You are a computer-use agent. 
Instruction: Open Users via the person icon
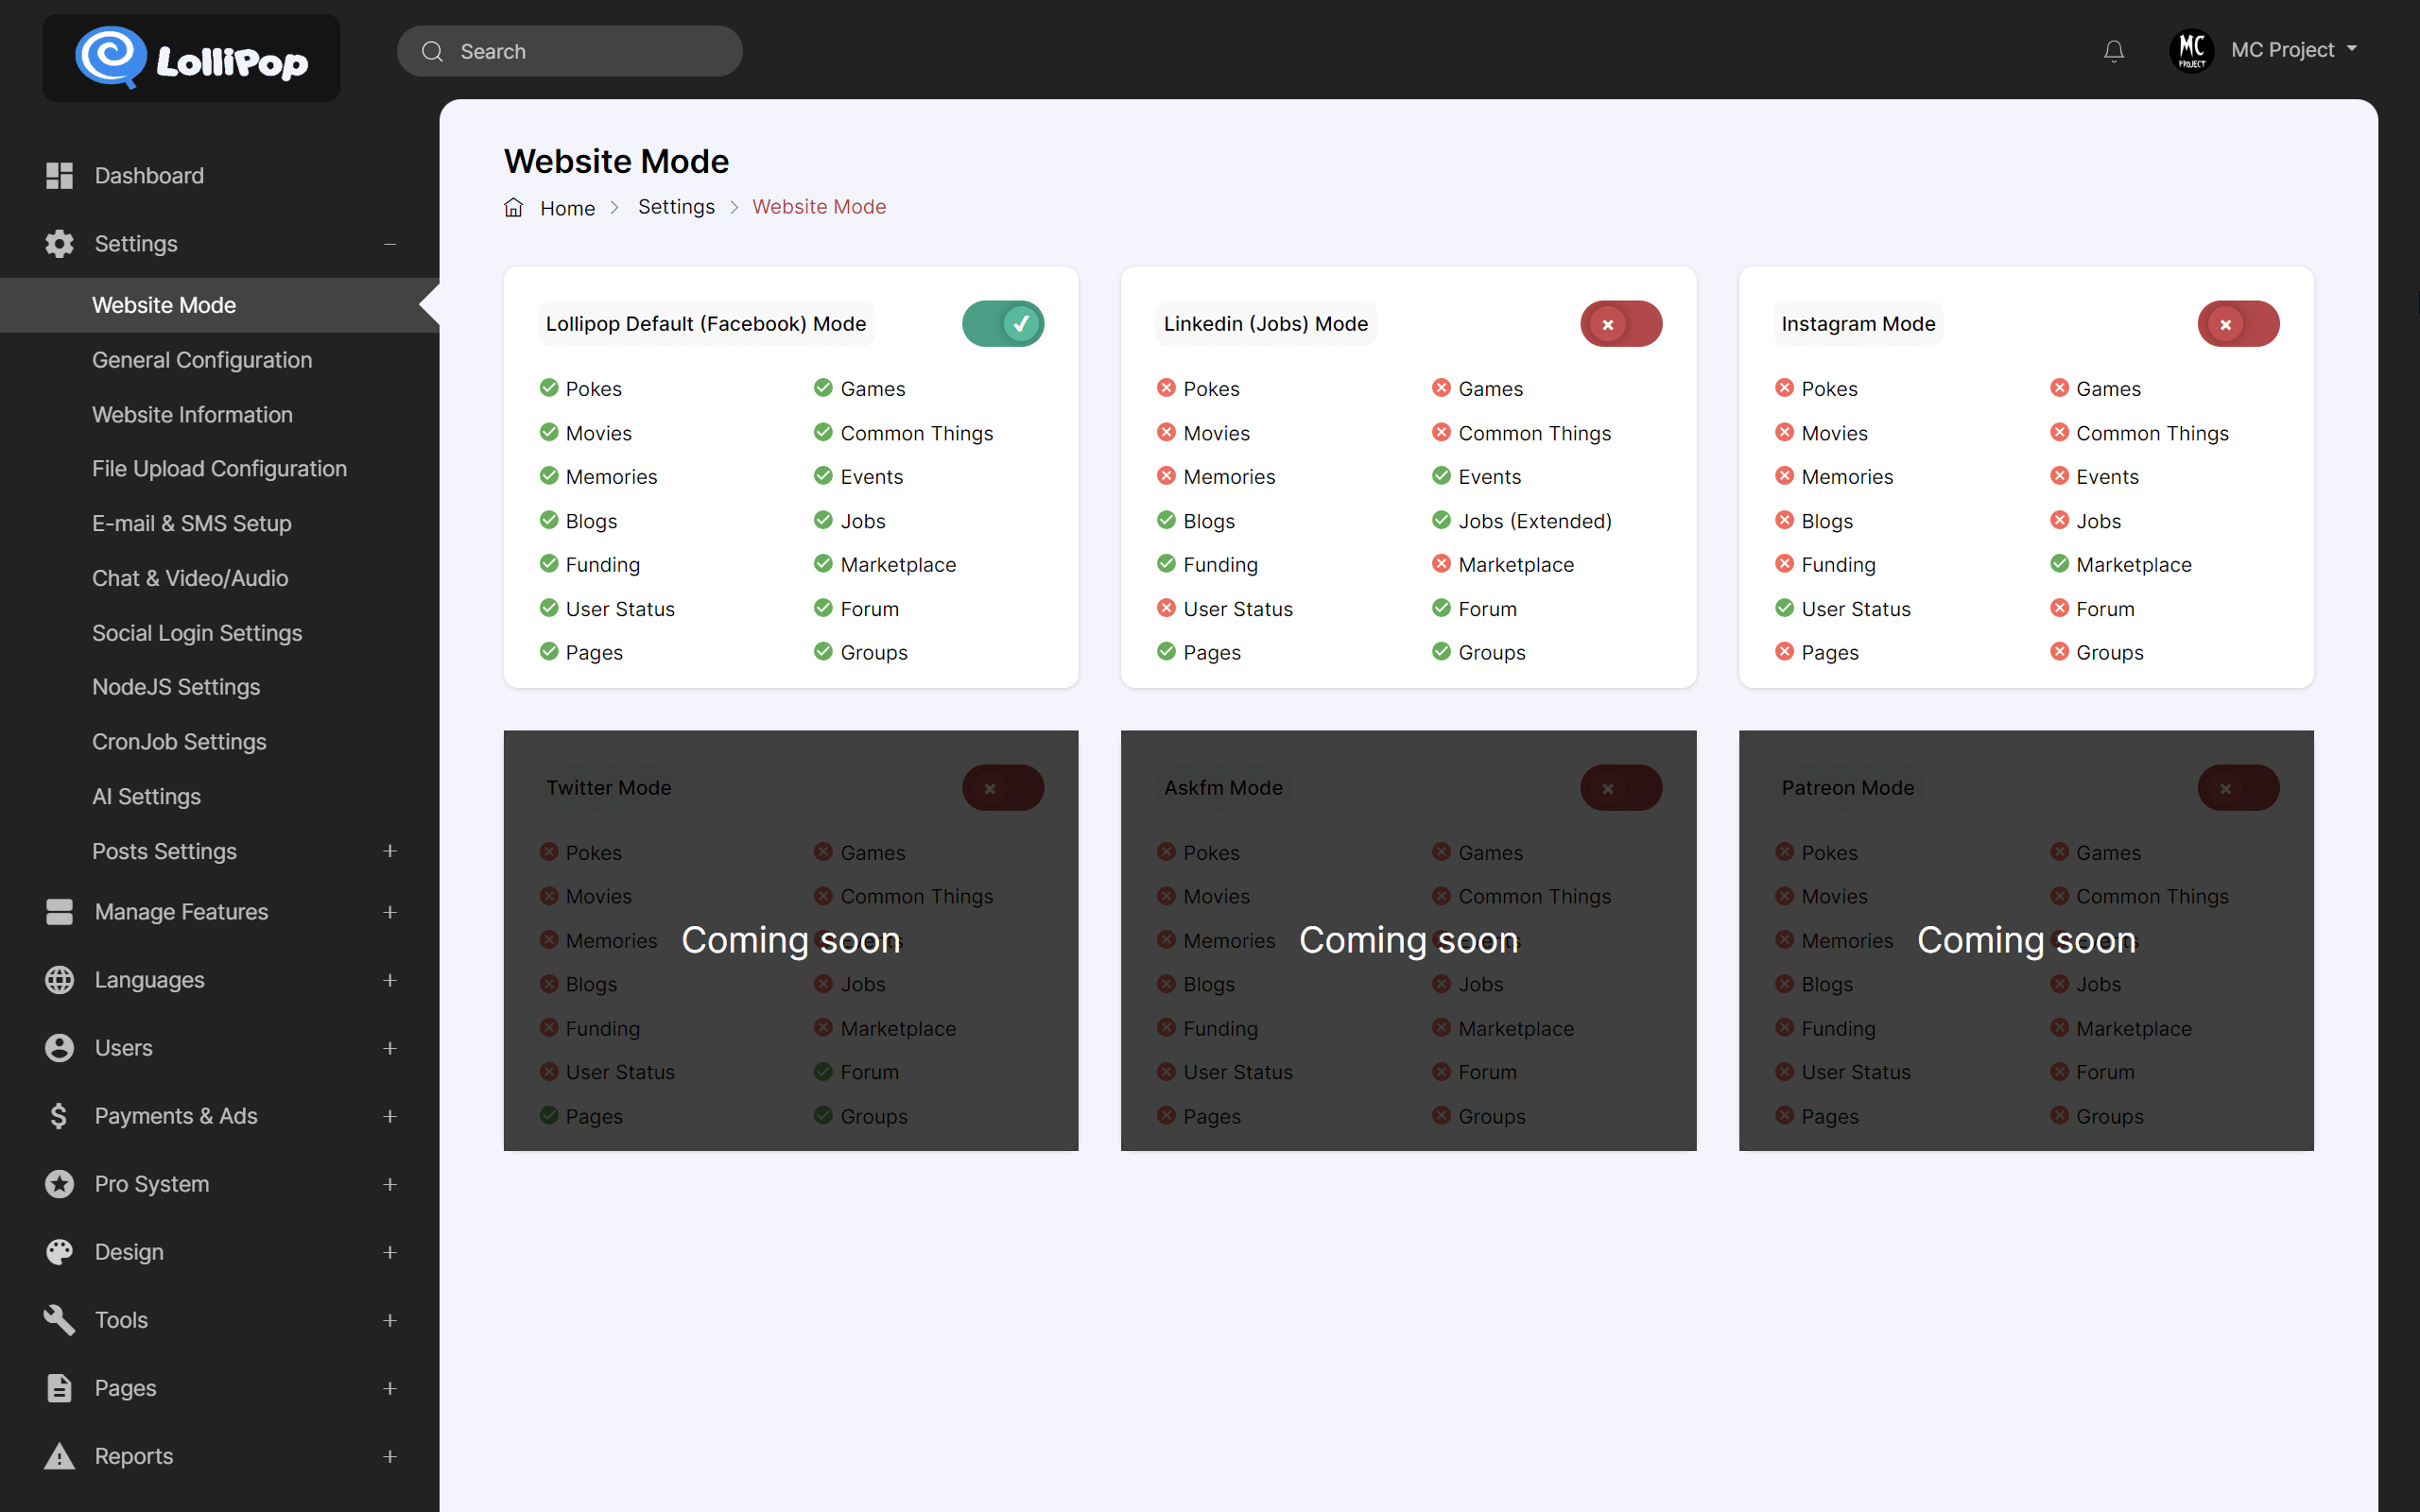pos(58,1047)
